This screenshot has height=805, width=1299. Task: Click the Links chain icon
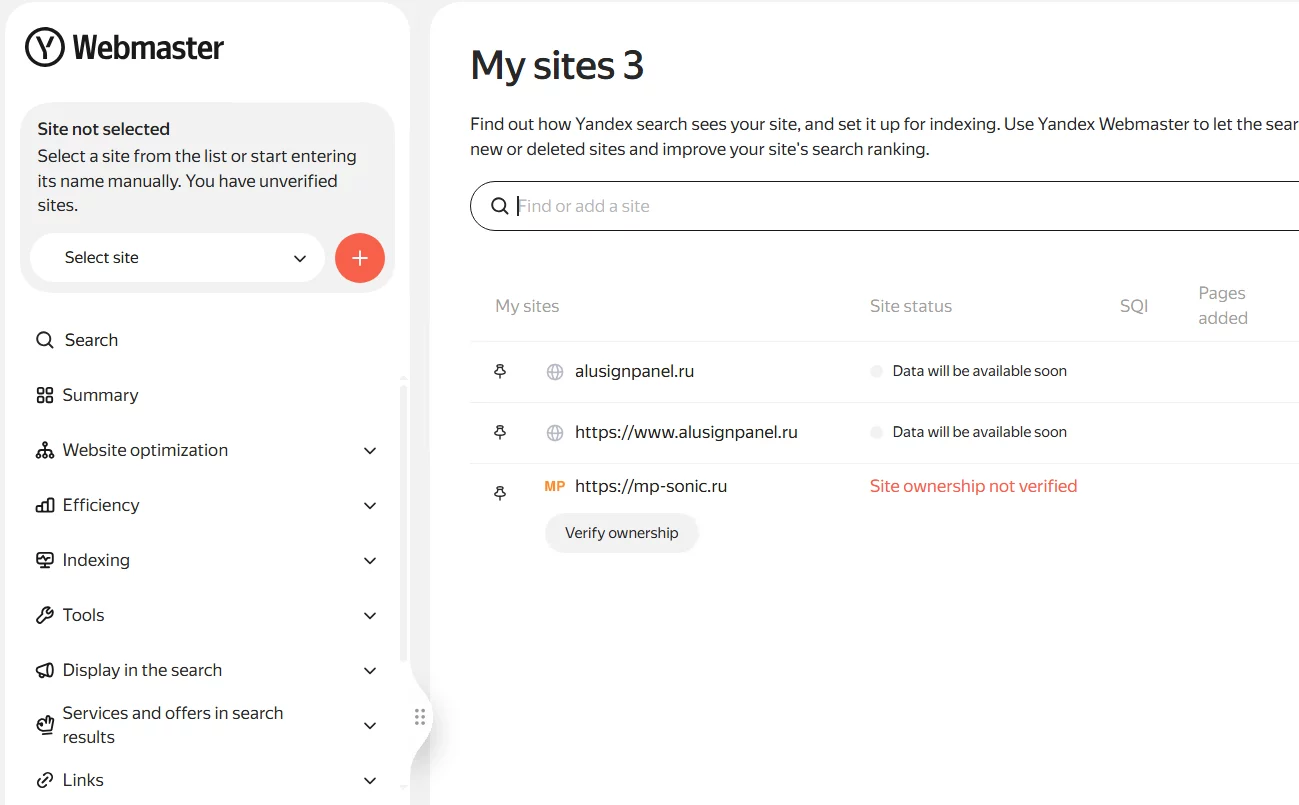pos(45,780)
